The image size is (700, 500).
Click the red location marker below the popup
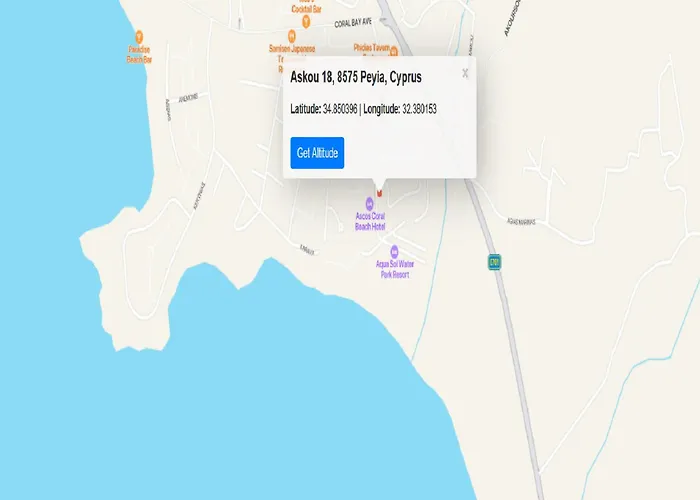click(x=379, y=193)
